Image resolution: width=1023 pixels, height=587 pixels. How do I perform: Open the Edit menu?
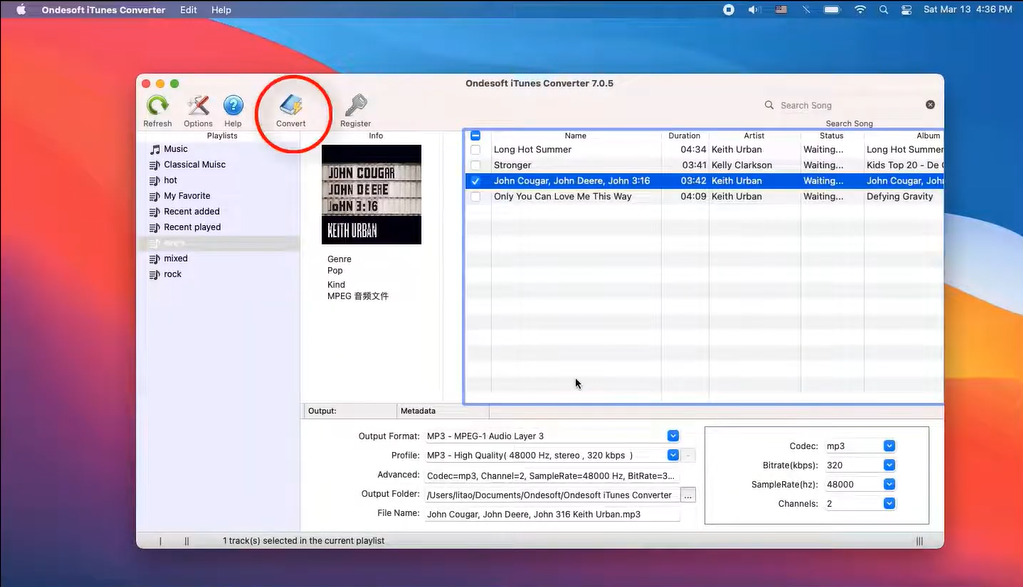(189, 10)
